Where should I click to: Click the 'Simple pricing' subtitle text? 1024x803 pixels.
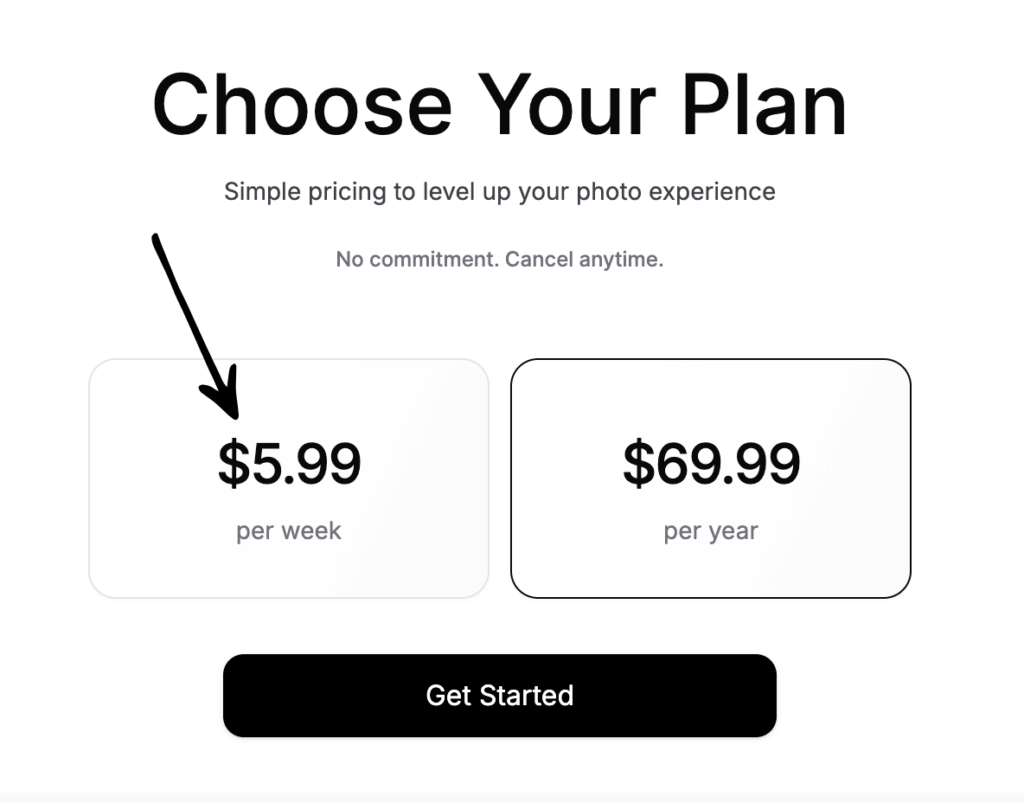pos(499,191)
